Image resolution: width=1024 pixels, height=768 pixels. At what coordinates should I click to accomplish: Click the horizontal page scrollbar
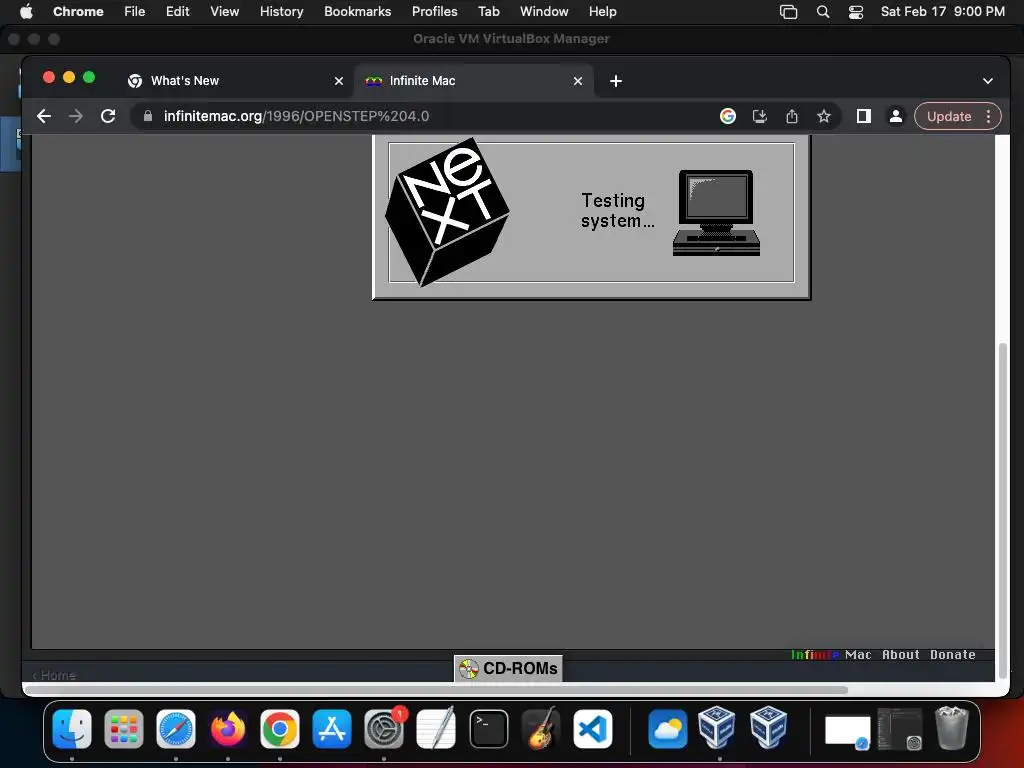click(438, 690)
